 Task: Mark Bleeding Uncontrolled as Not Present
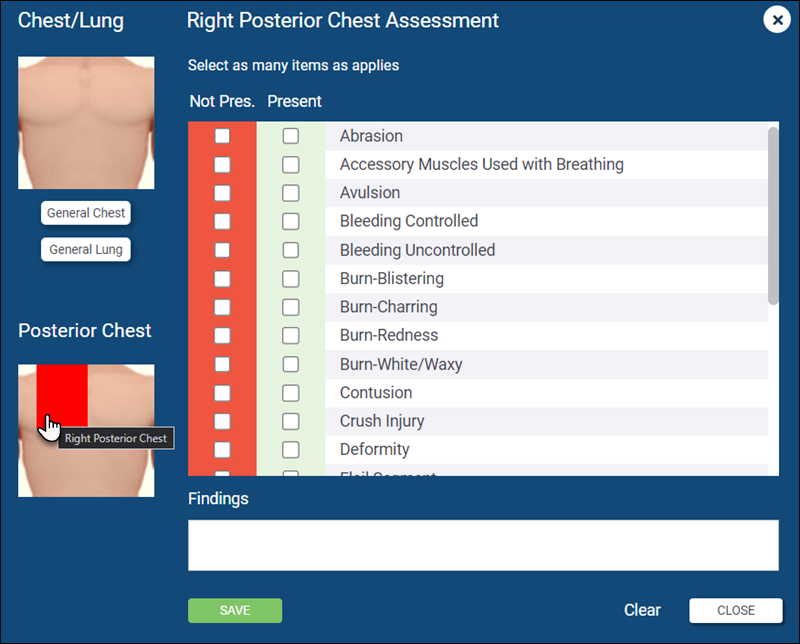222,250
